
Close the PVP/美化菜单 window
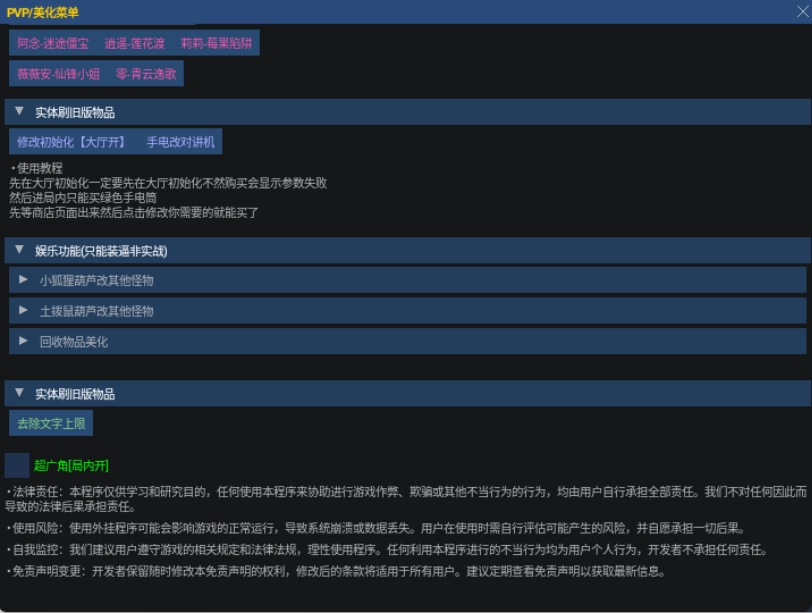[x=802, y=12]
